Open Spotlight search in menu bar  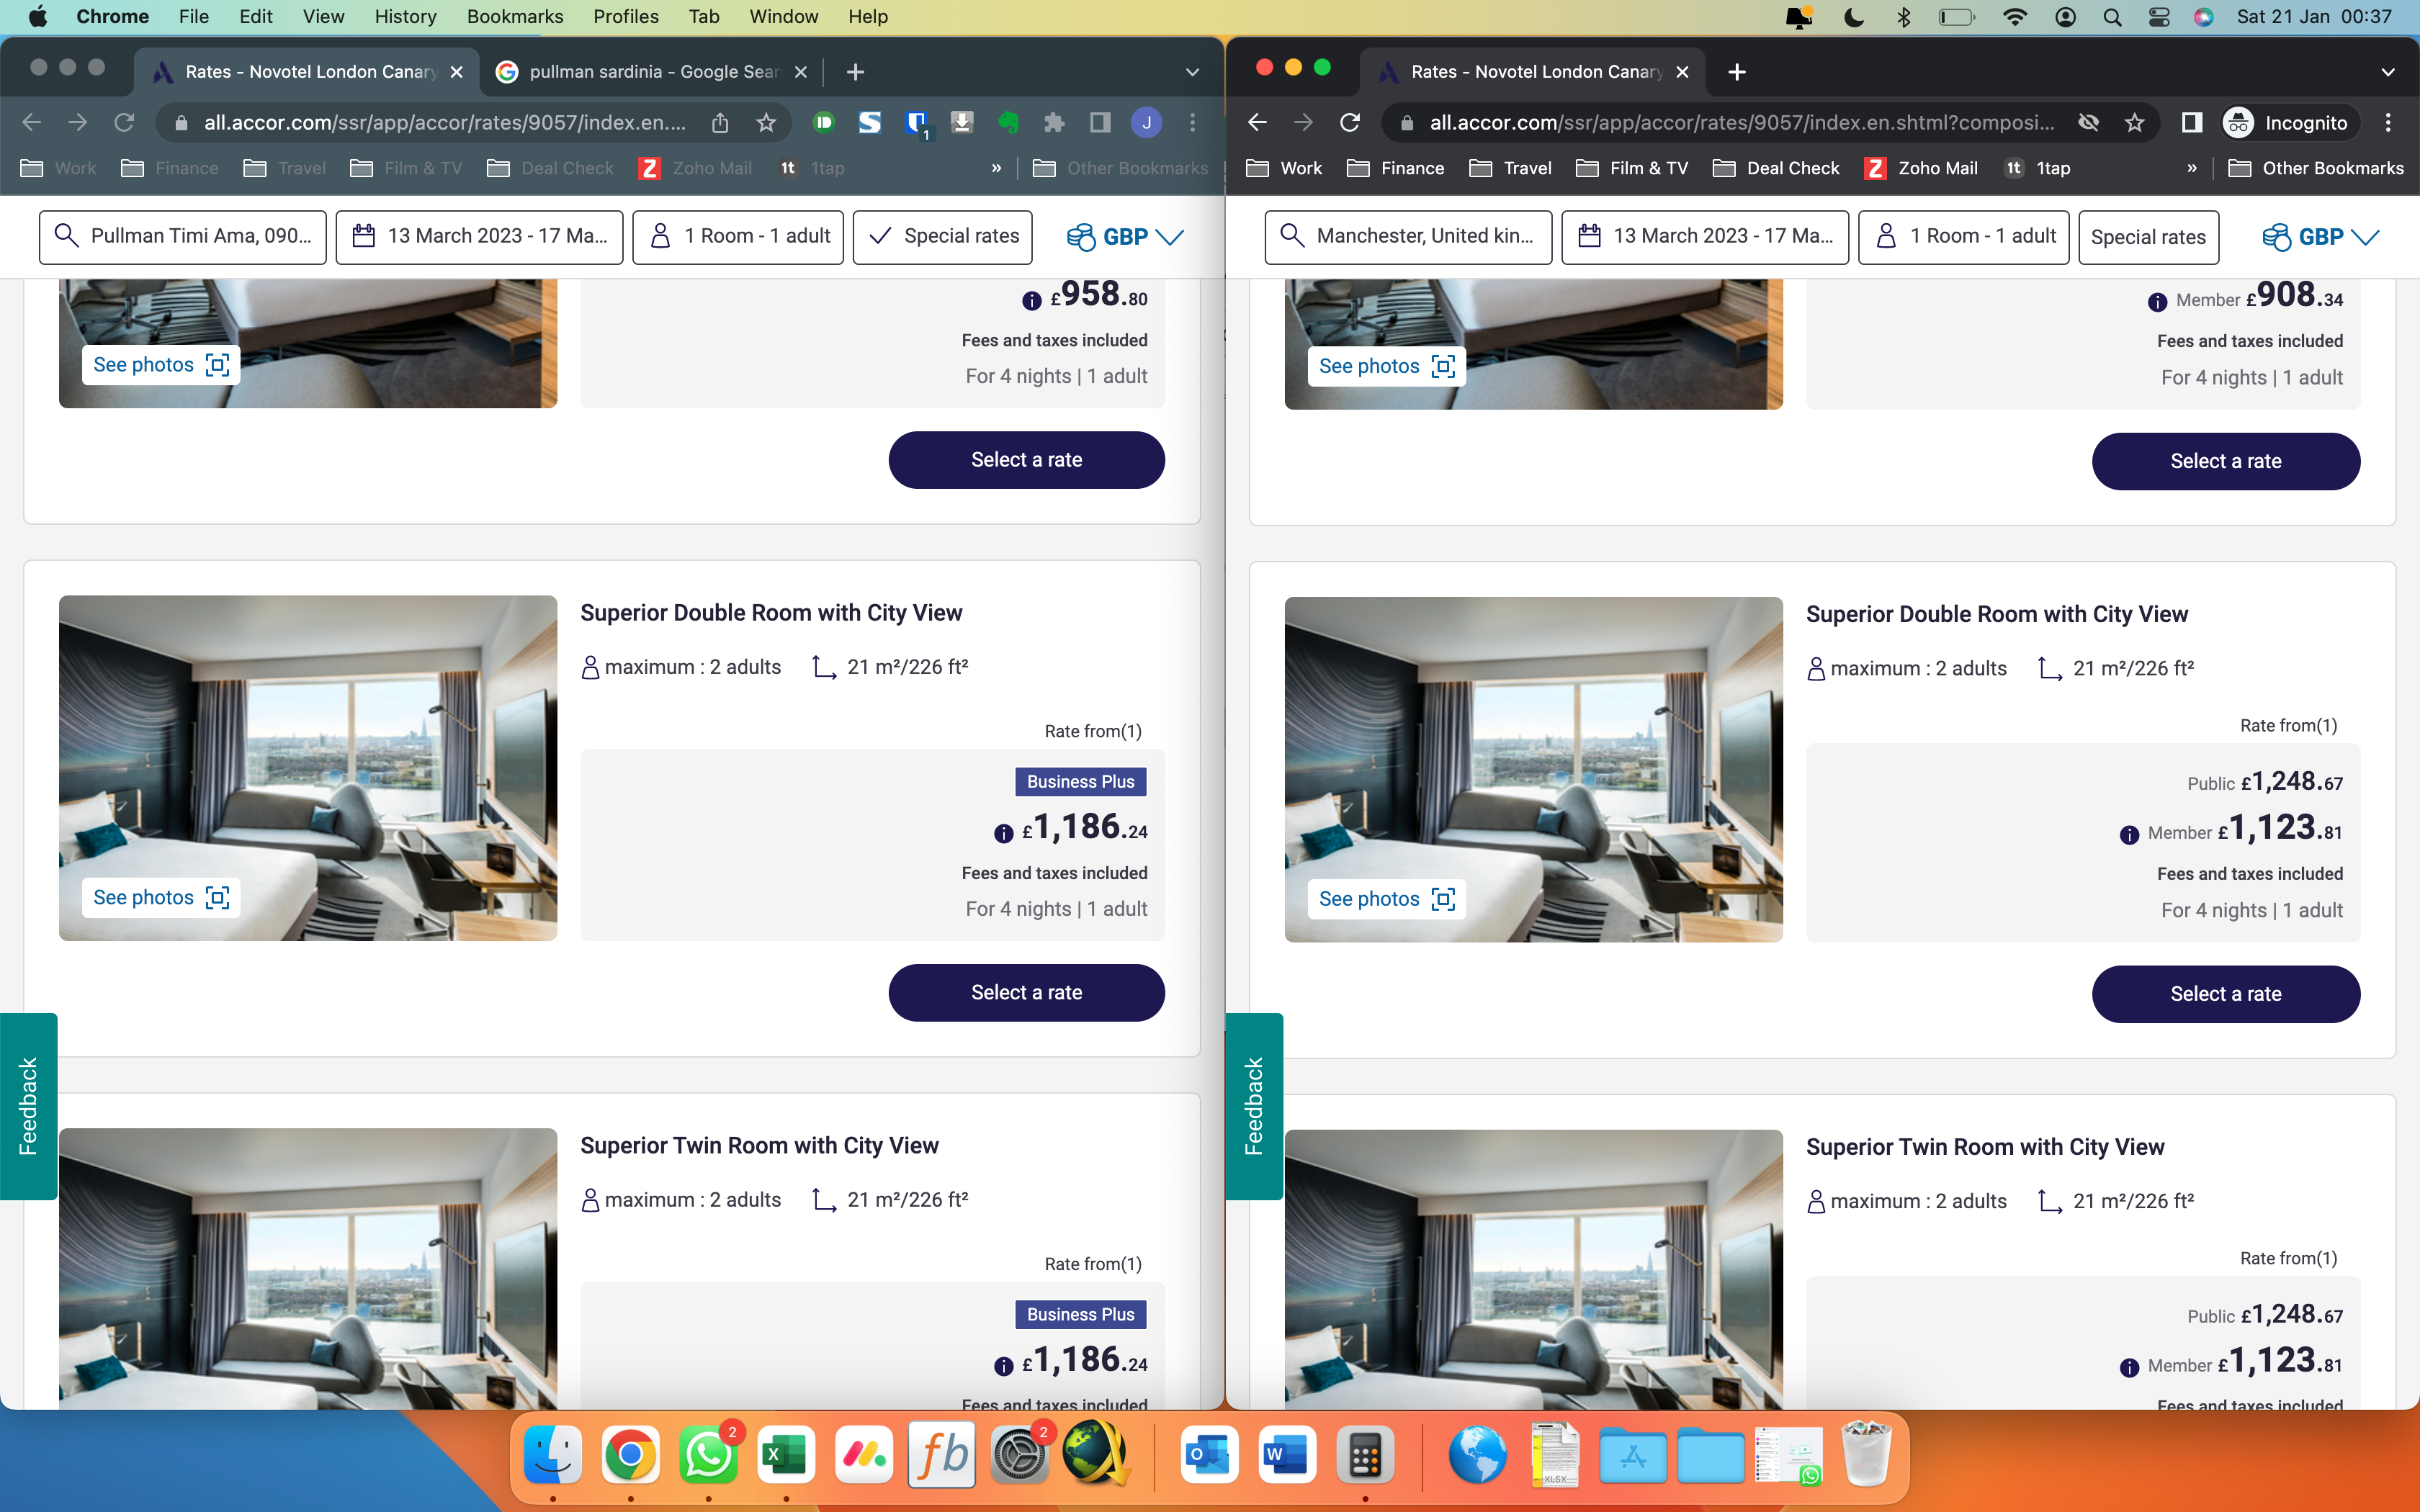[x=2112, y=17]
